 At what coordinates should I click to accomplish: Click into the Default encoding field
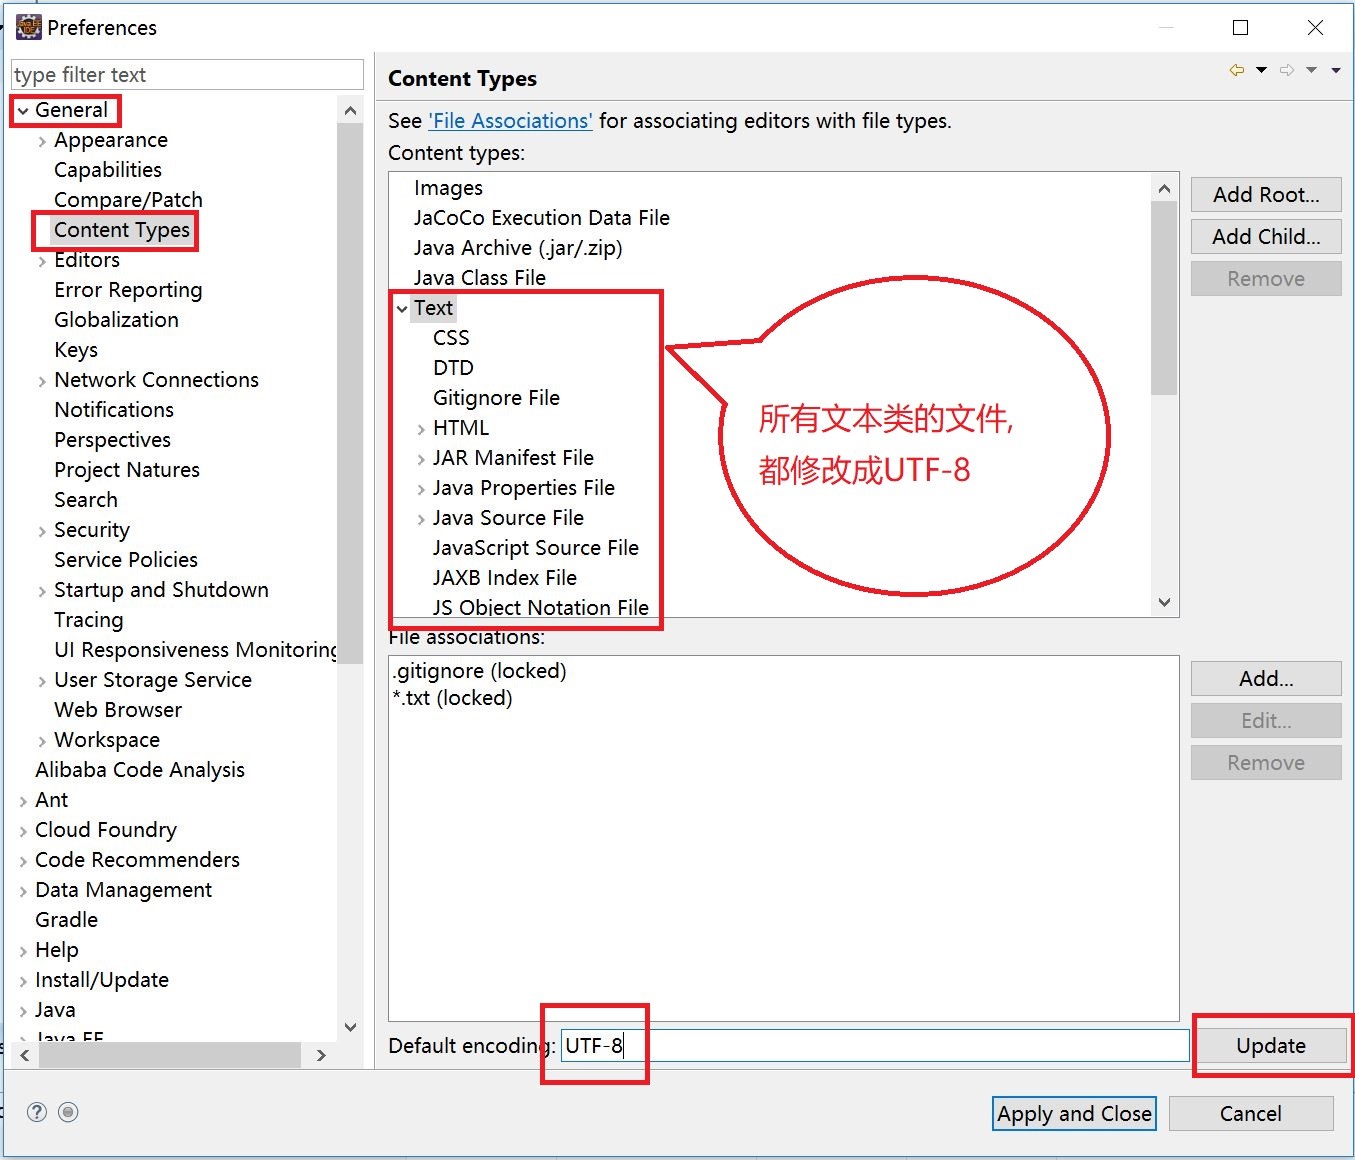pyautogui.click(x=870, y=1046)
